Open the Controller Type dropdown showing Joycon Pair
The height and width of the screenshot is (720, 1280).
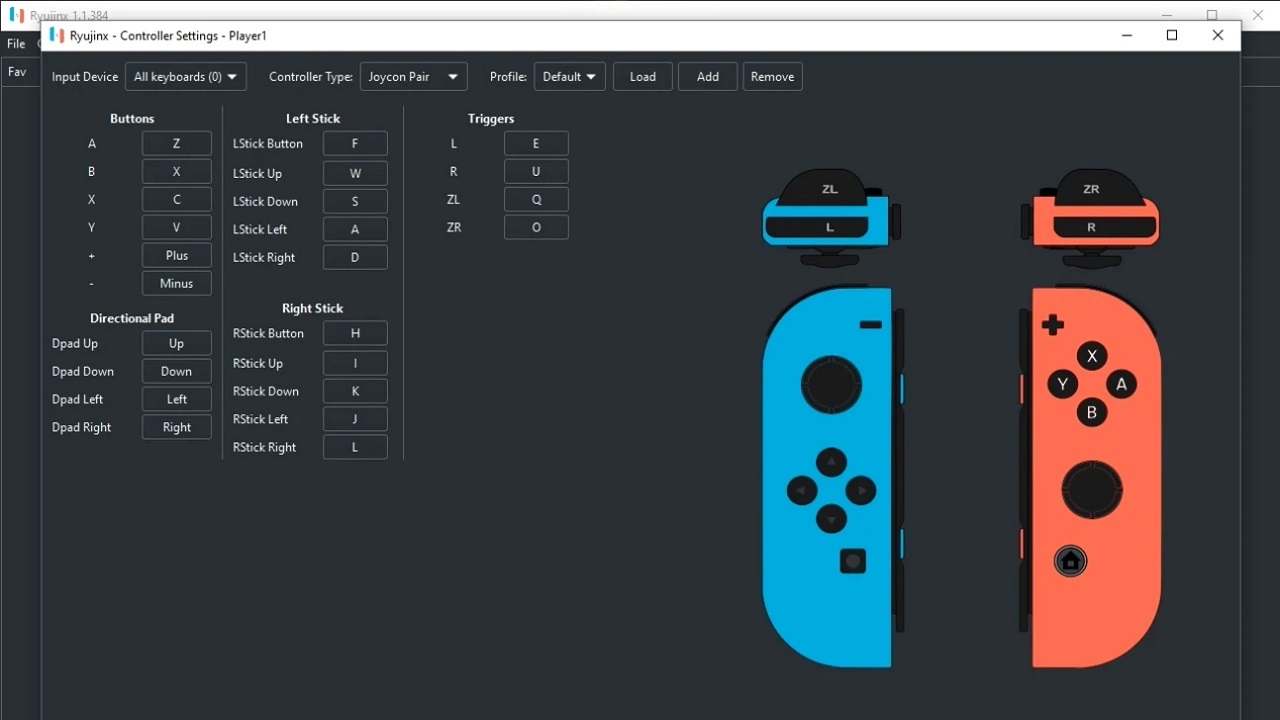(x=413, y=77)
